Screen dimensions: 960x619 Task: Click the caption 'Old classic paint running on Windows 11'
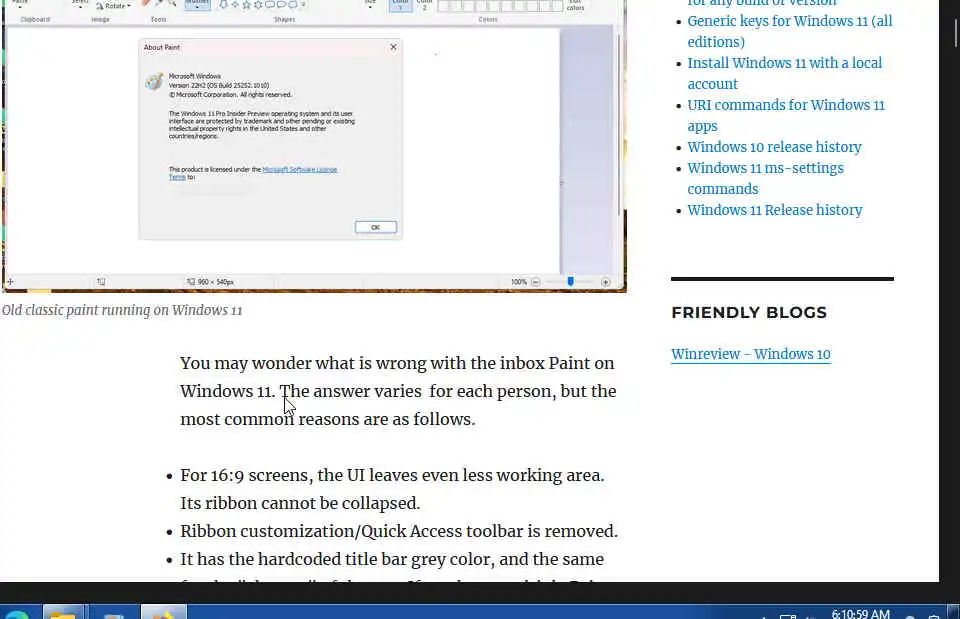click(x=122, y=310)
